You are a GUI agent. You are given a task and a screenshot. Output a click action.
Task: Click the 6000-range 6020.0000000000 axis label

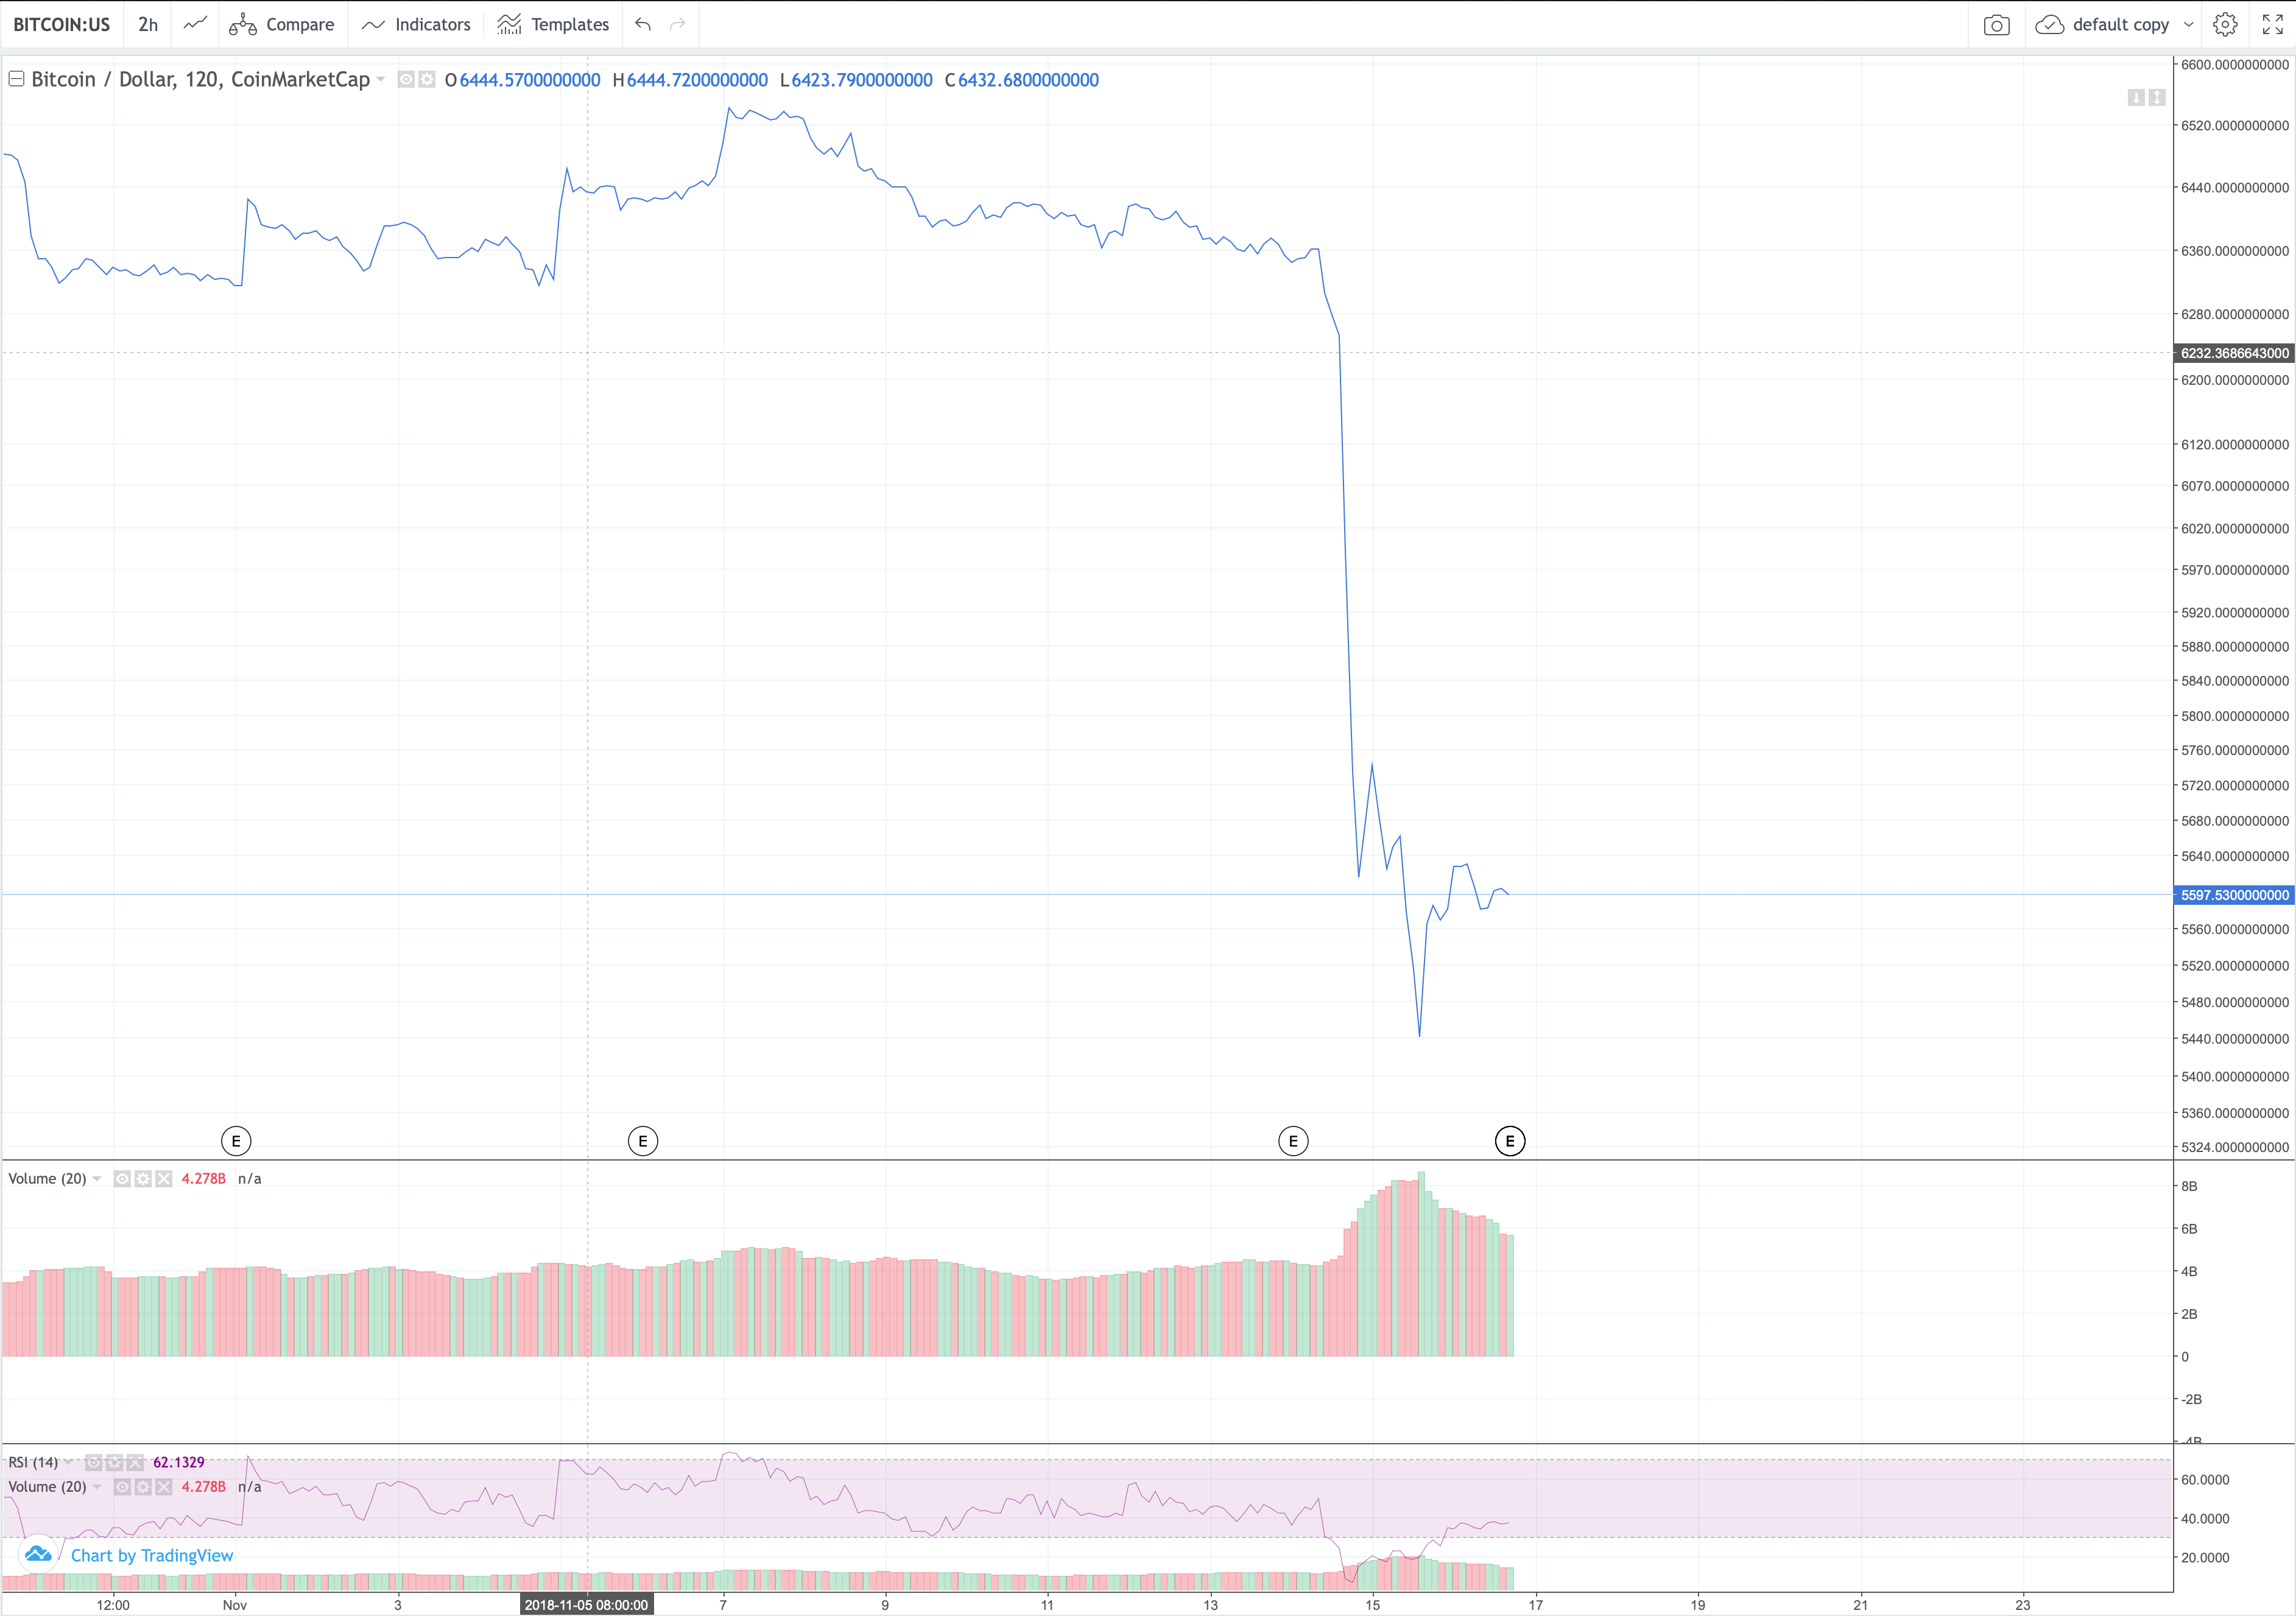coord(2235,528)
